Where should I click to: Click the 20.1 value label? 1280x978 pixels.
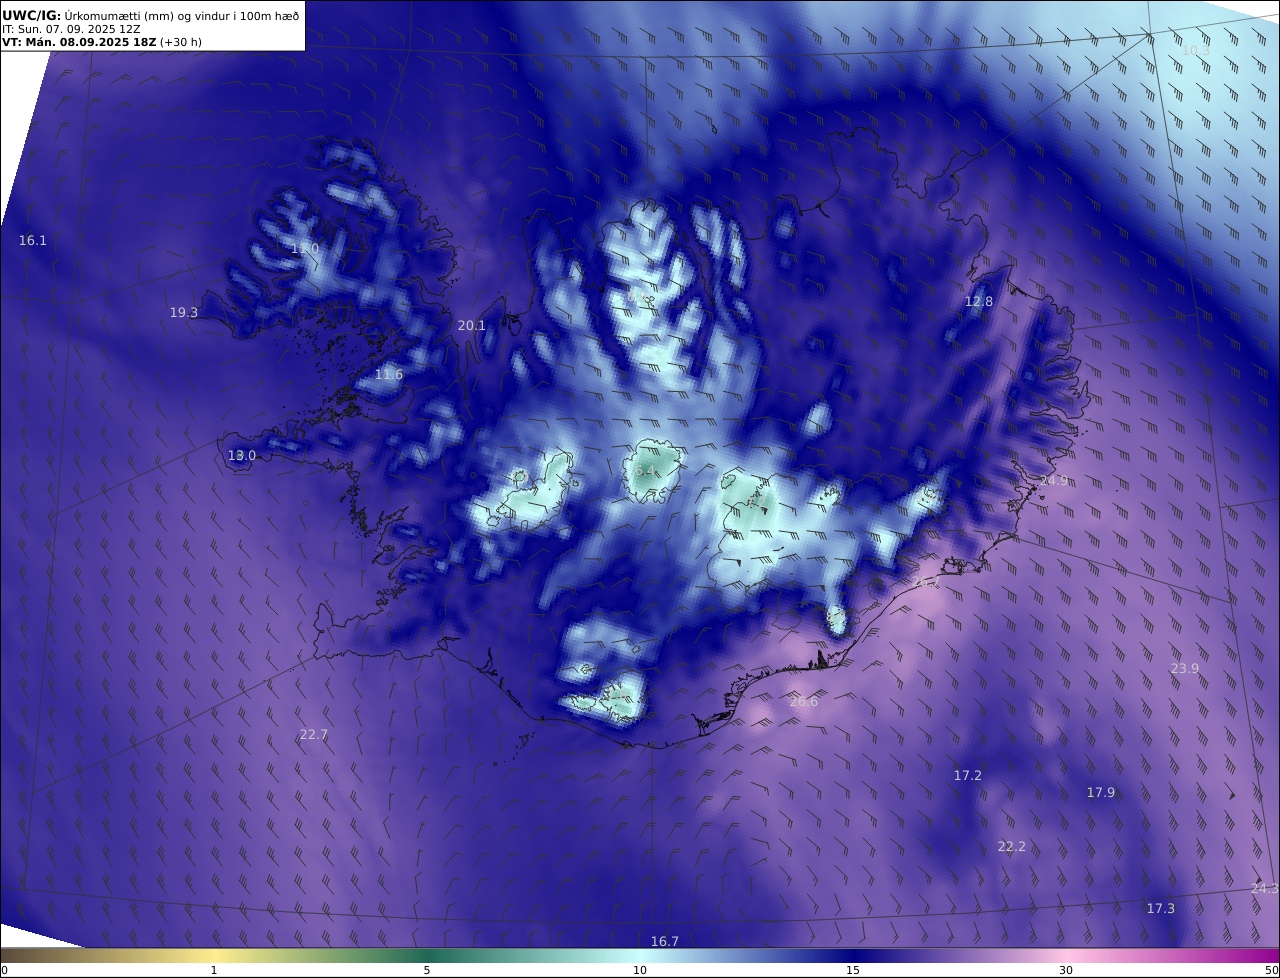point(472,326)
